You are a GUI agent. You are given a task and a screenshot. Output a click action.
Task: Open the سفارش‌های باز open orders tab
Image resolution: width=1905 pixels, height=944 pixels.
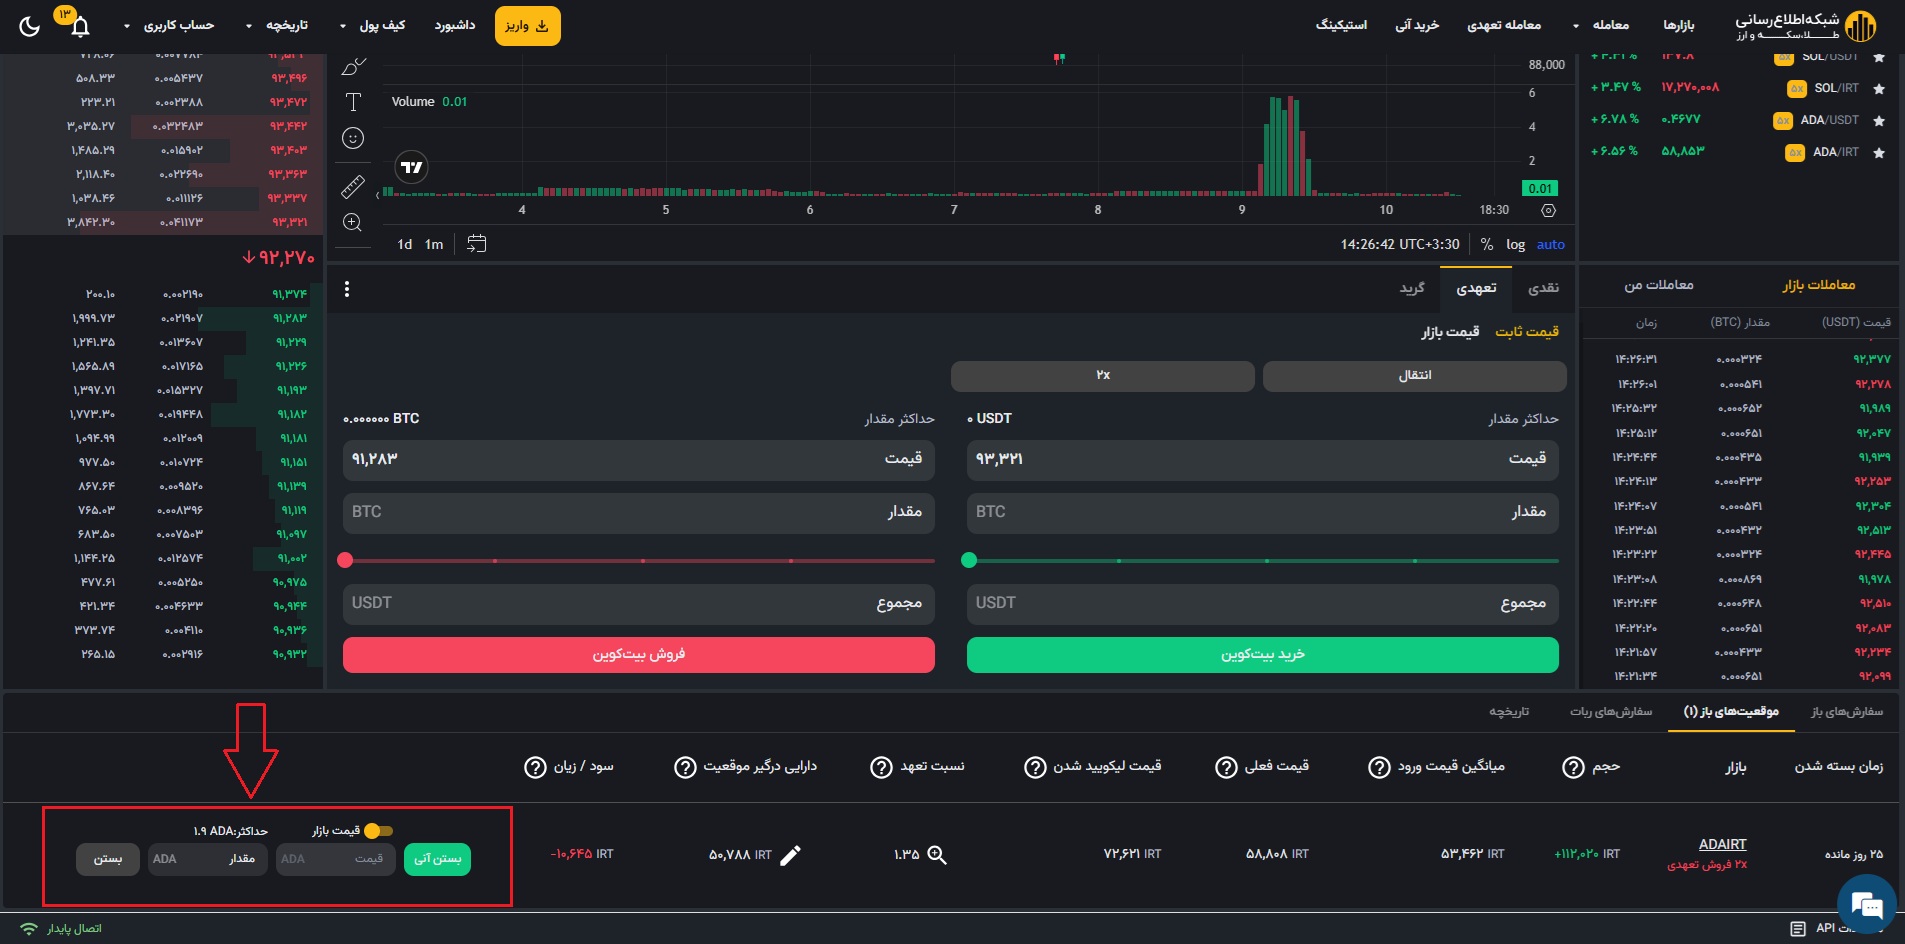(1846, 711)
